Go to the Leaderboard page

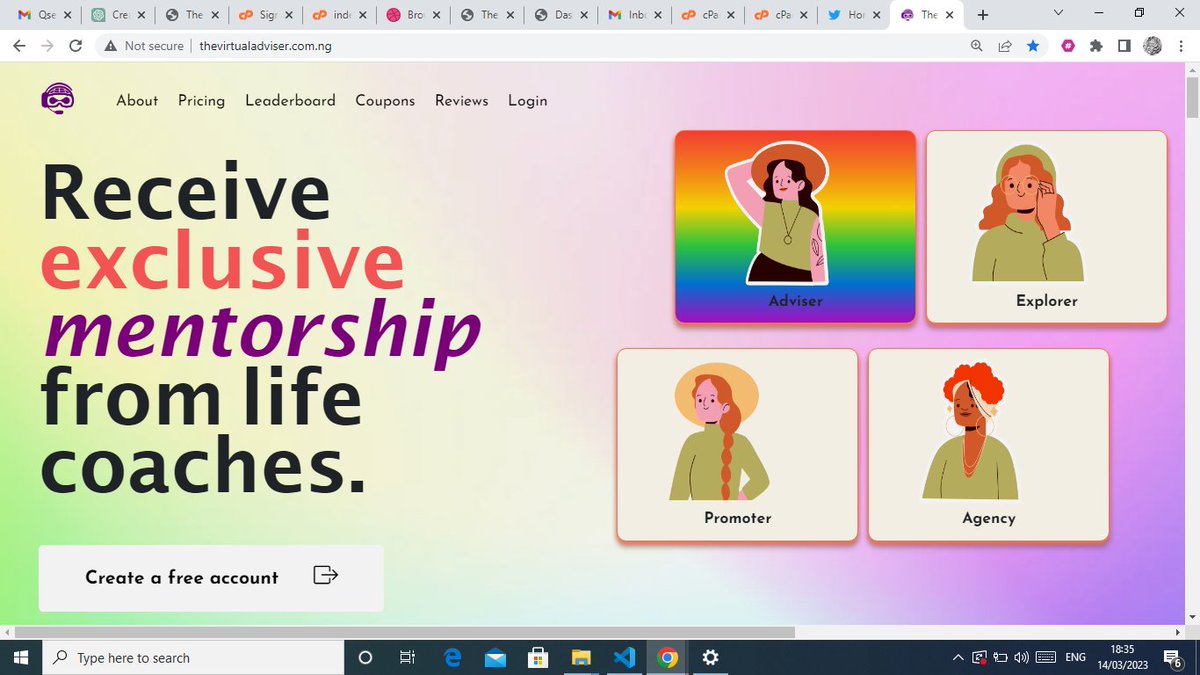290,101
